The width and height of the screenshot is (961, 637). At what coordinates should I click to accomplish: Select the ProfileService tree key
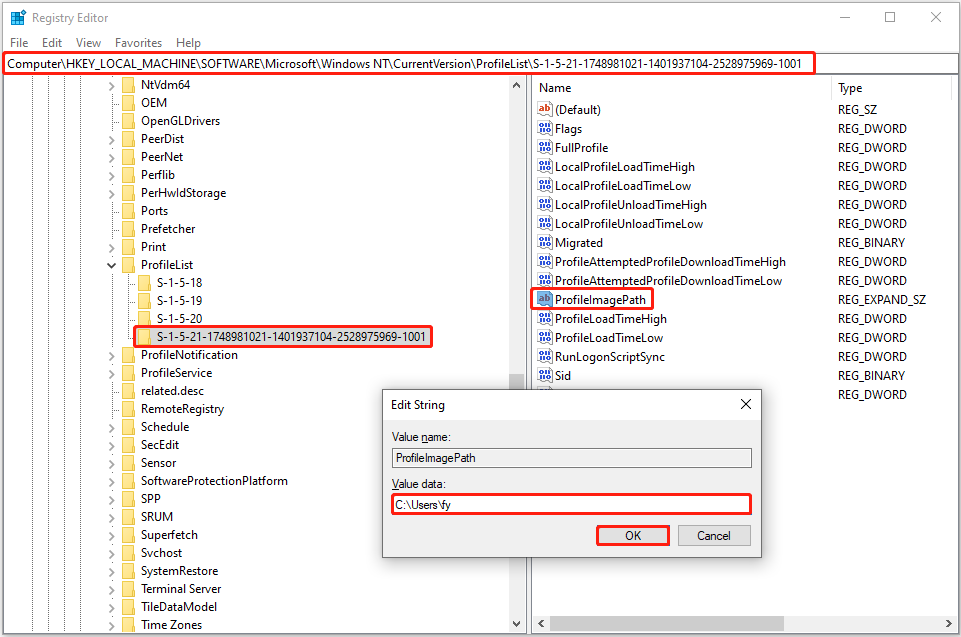point(177,373)
